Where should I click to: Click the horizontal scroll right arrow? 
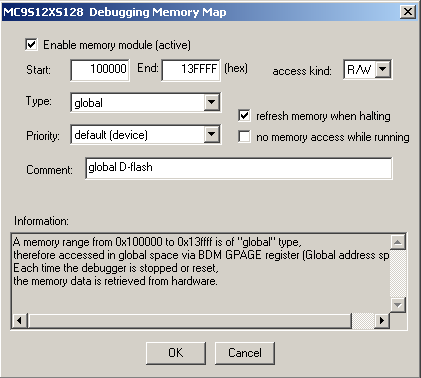(382, 321)
